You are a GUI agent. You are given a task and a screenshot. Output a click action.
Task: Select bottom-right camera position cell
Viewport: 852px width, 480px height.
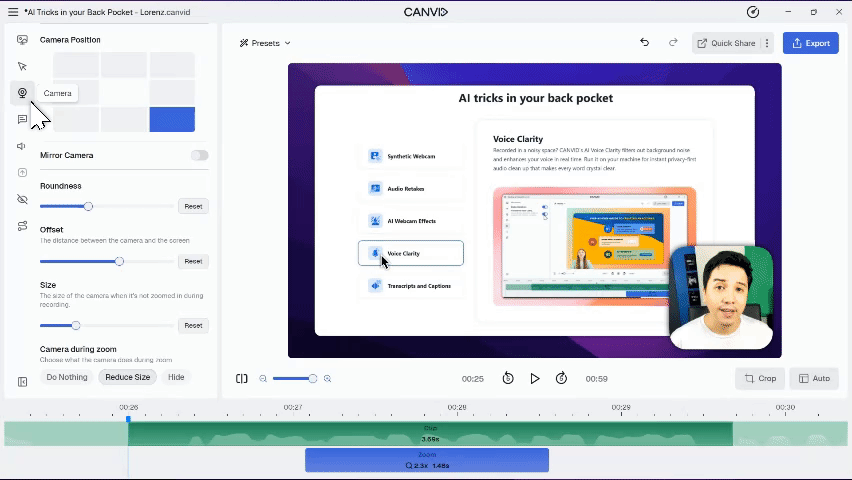172,120
